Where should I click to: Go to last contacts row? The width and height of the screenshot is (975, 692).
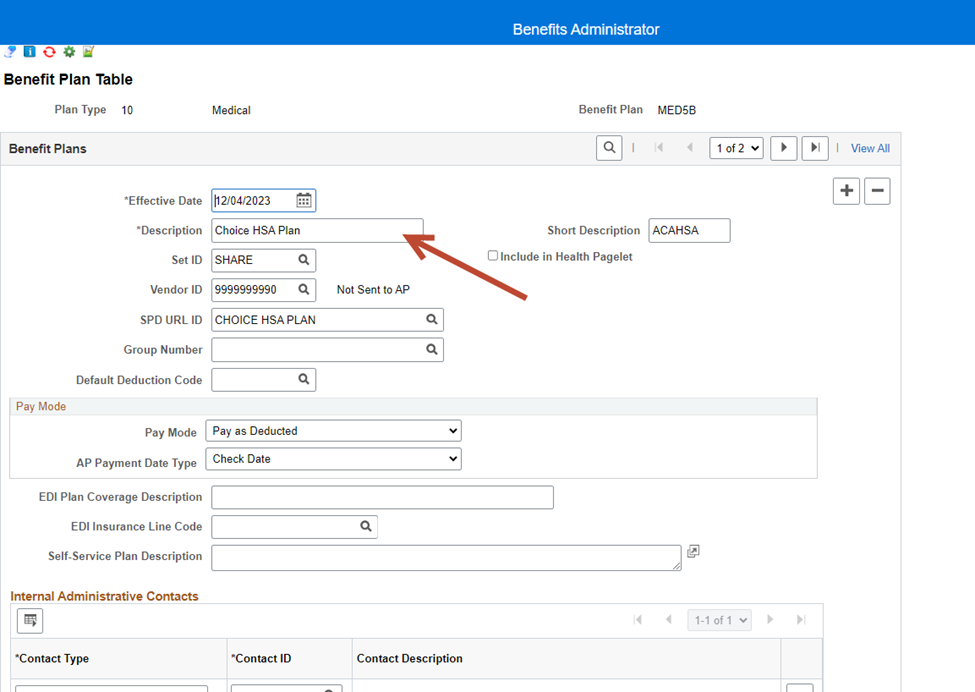pyautogui.click(x=801, y=620)
